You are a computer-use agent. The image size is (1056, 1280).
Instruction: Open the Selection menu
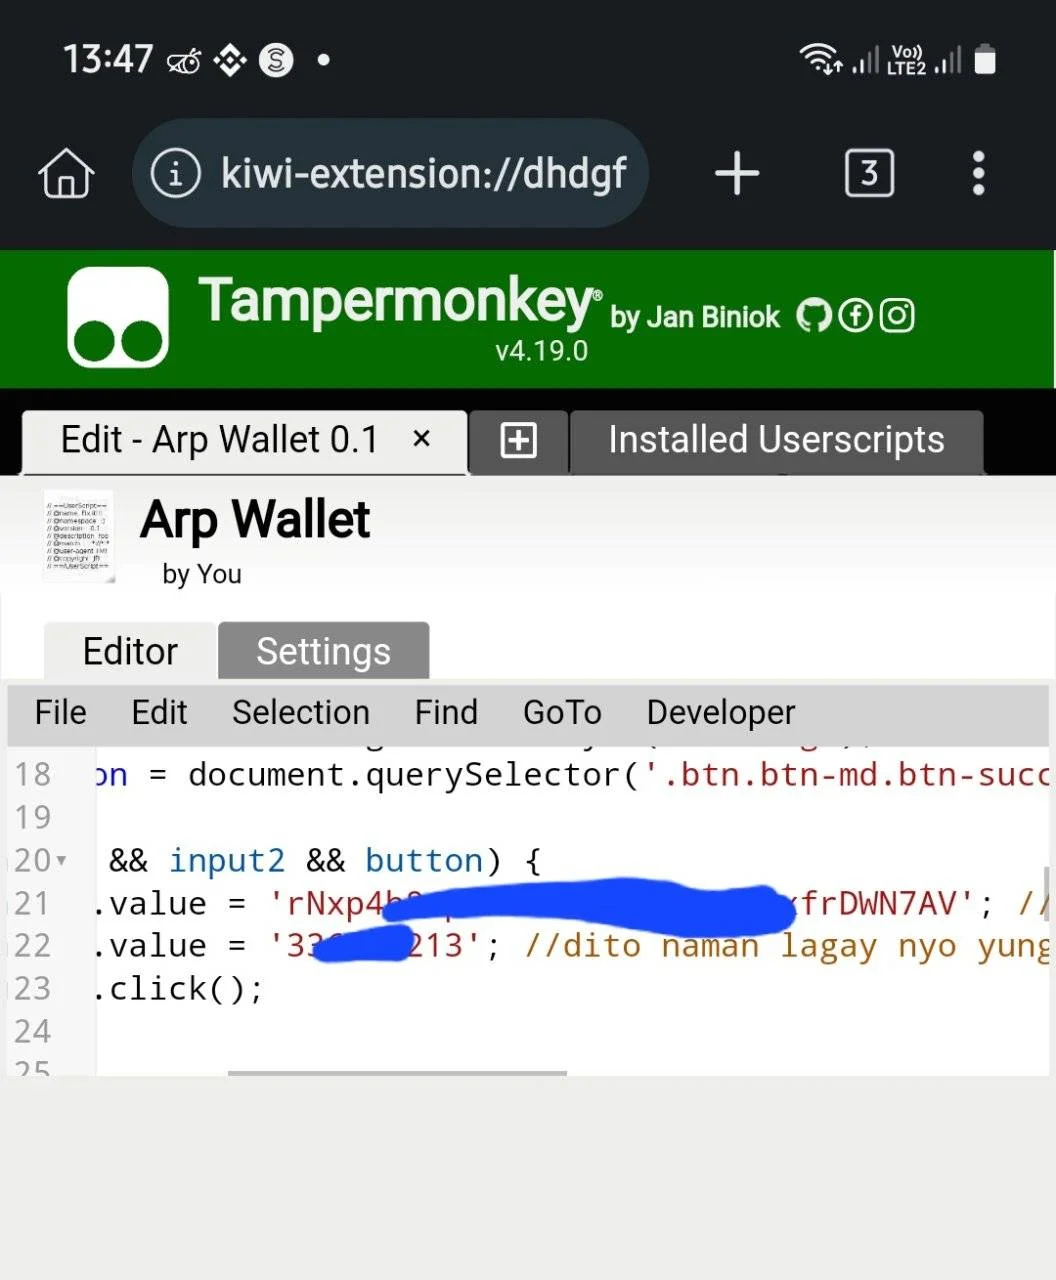[301, 712]
